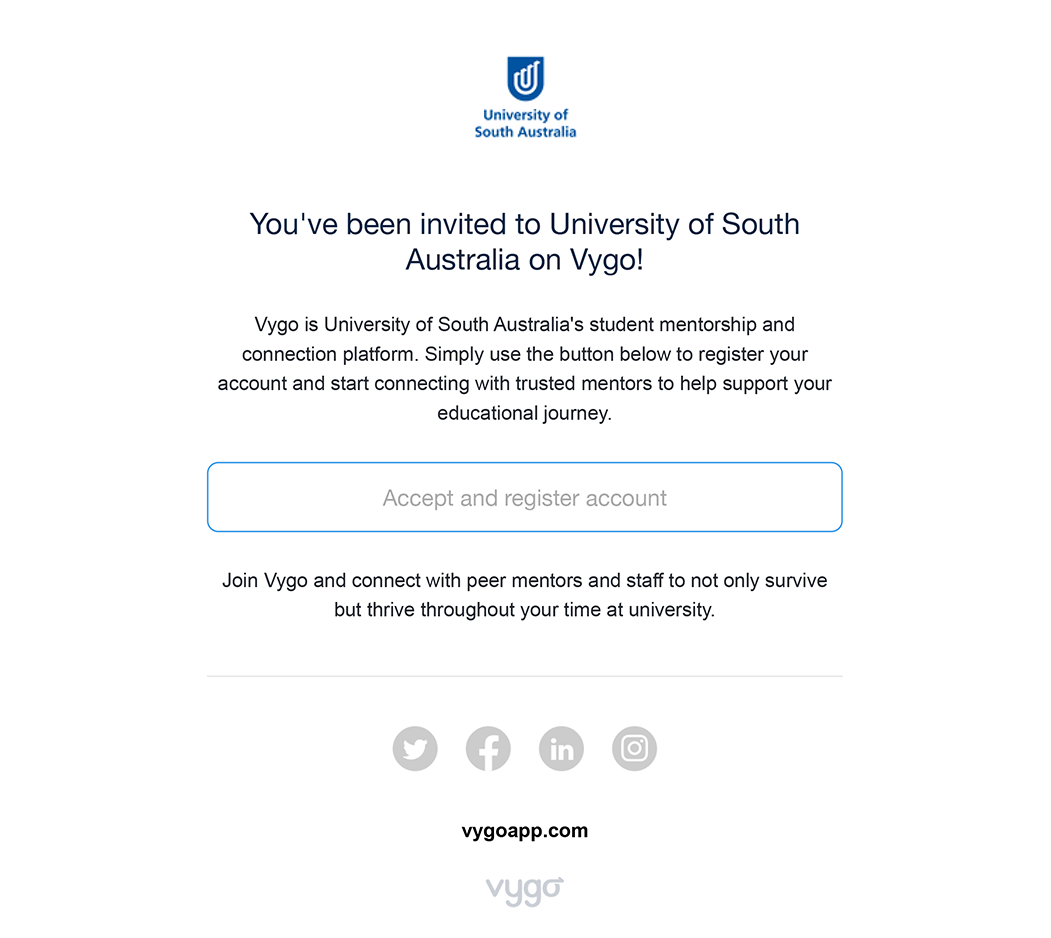Open the vygoapp.com link
The image size is (1051, 938).
pyautogui.click(x=525, y=830)
